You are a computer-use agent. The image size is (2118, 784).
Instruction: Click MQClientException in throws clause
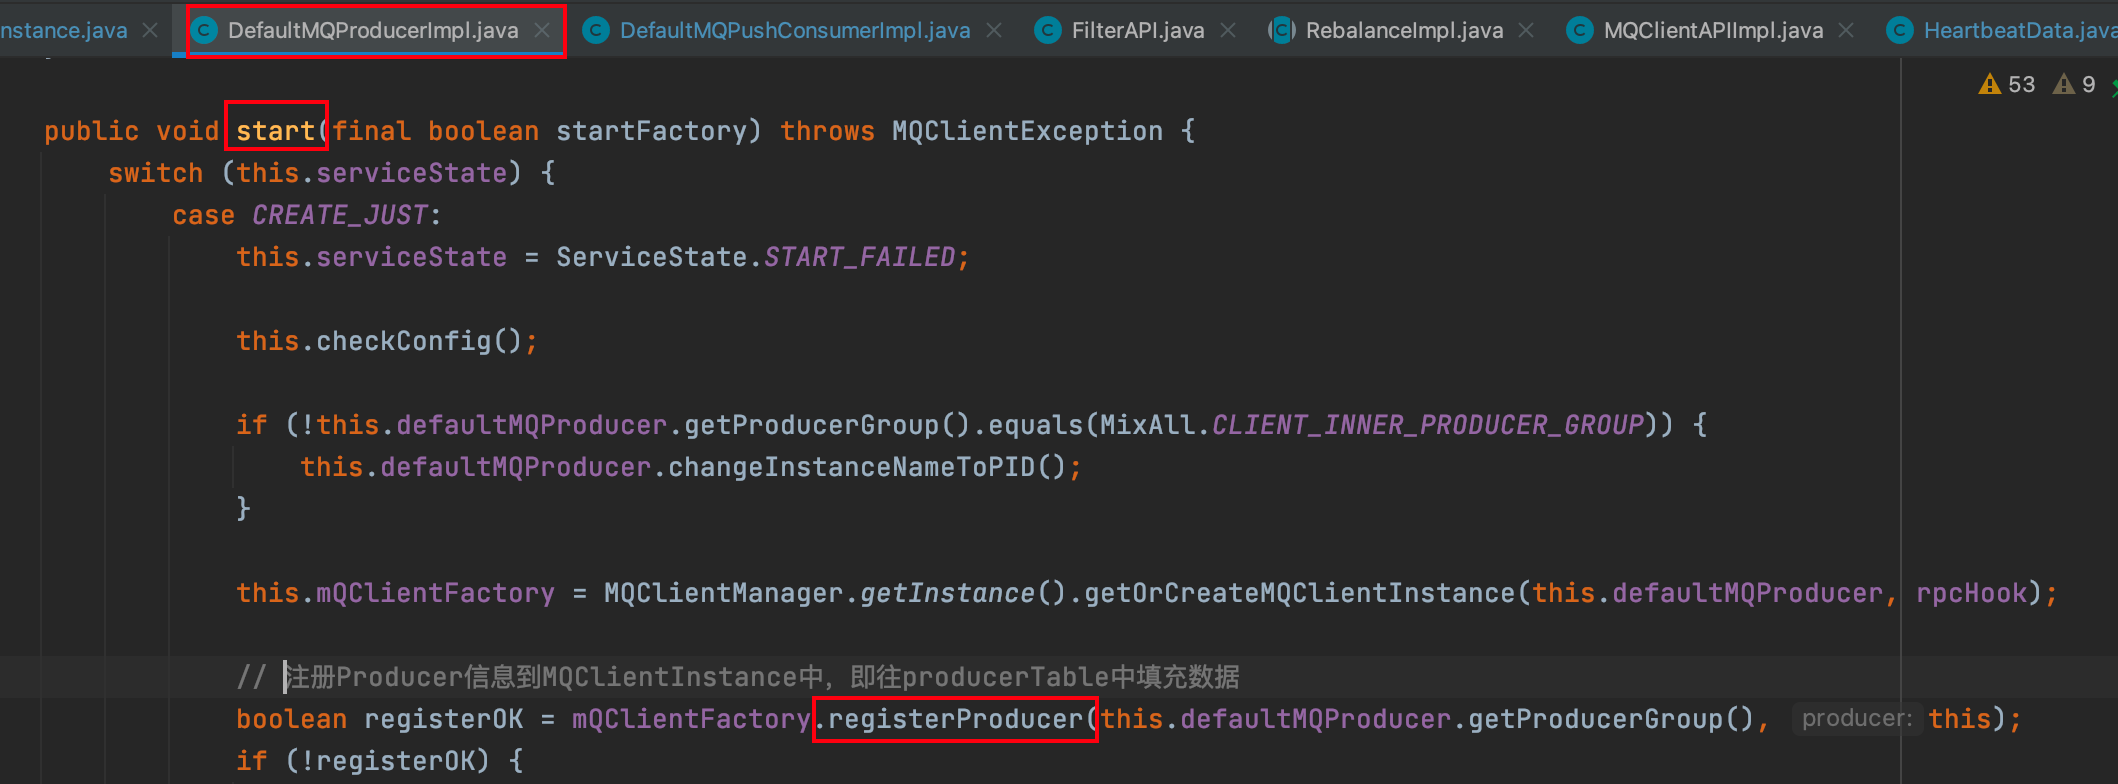click(x=1027, y=131)
